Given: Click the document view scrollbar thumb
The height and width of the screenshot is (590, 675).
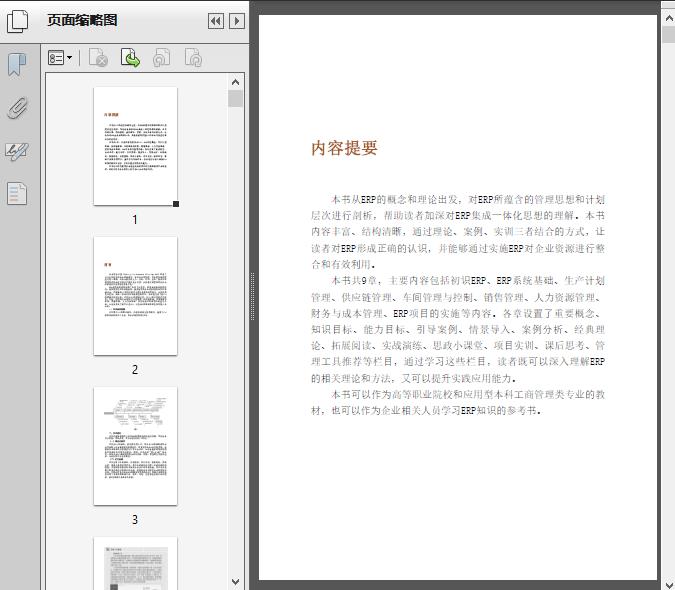Looking at the screenshot, I should coord(669,34).
